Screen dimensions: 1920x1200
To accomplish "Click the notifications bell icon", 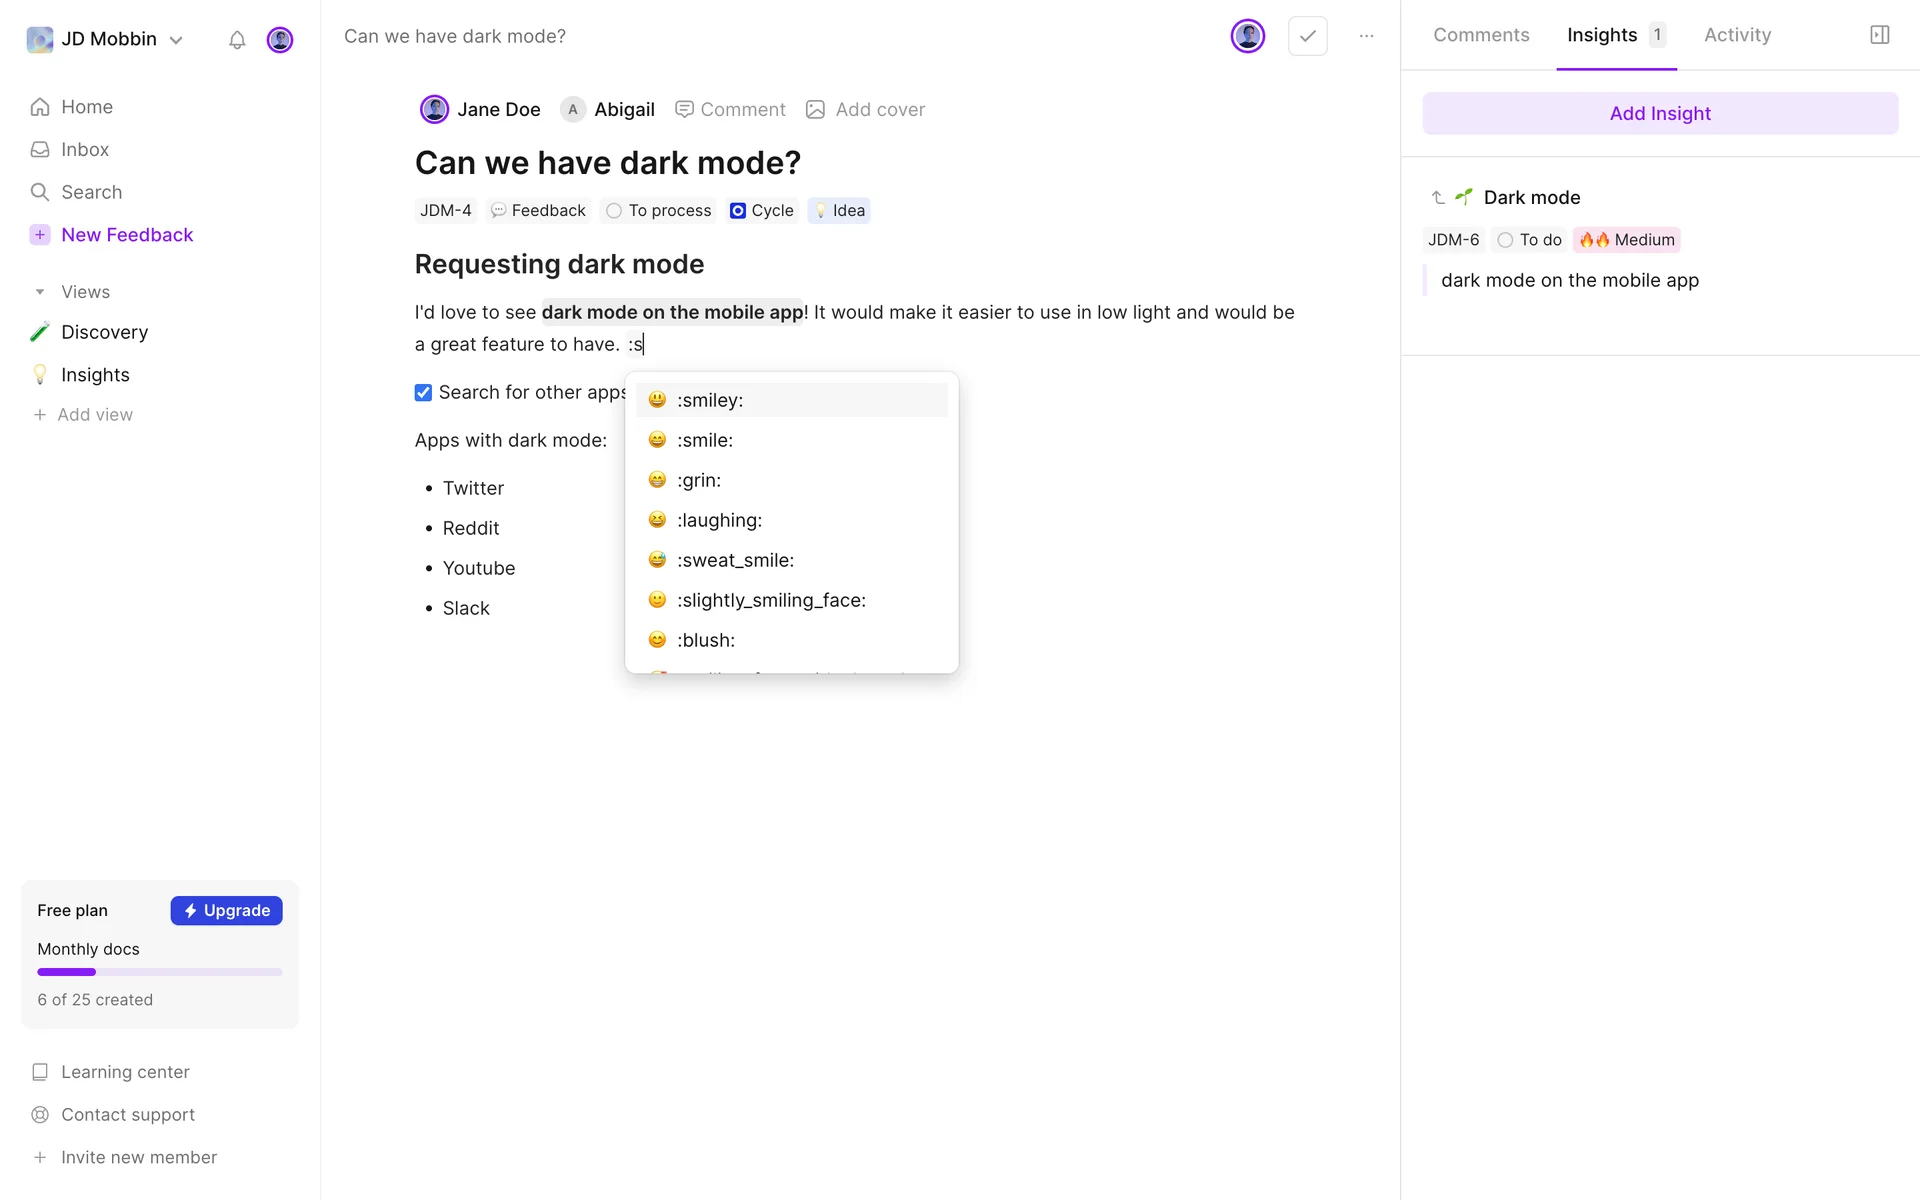I will coord(237,40).
